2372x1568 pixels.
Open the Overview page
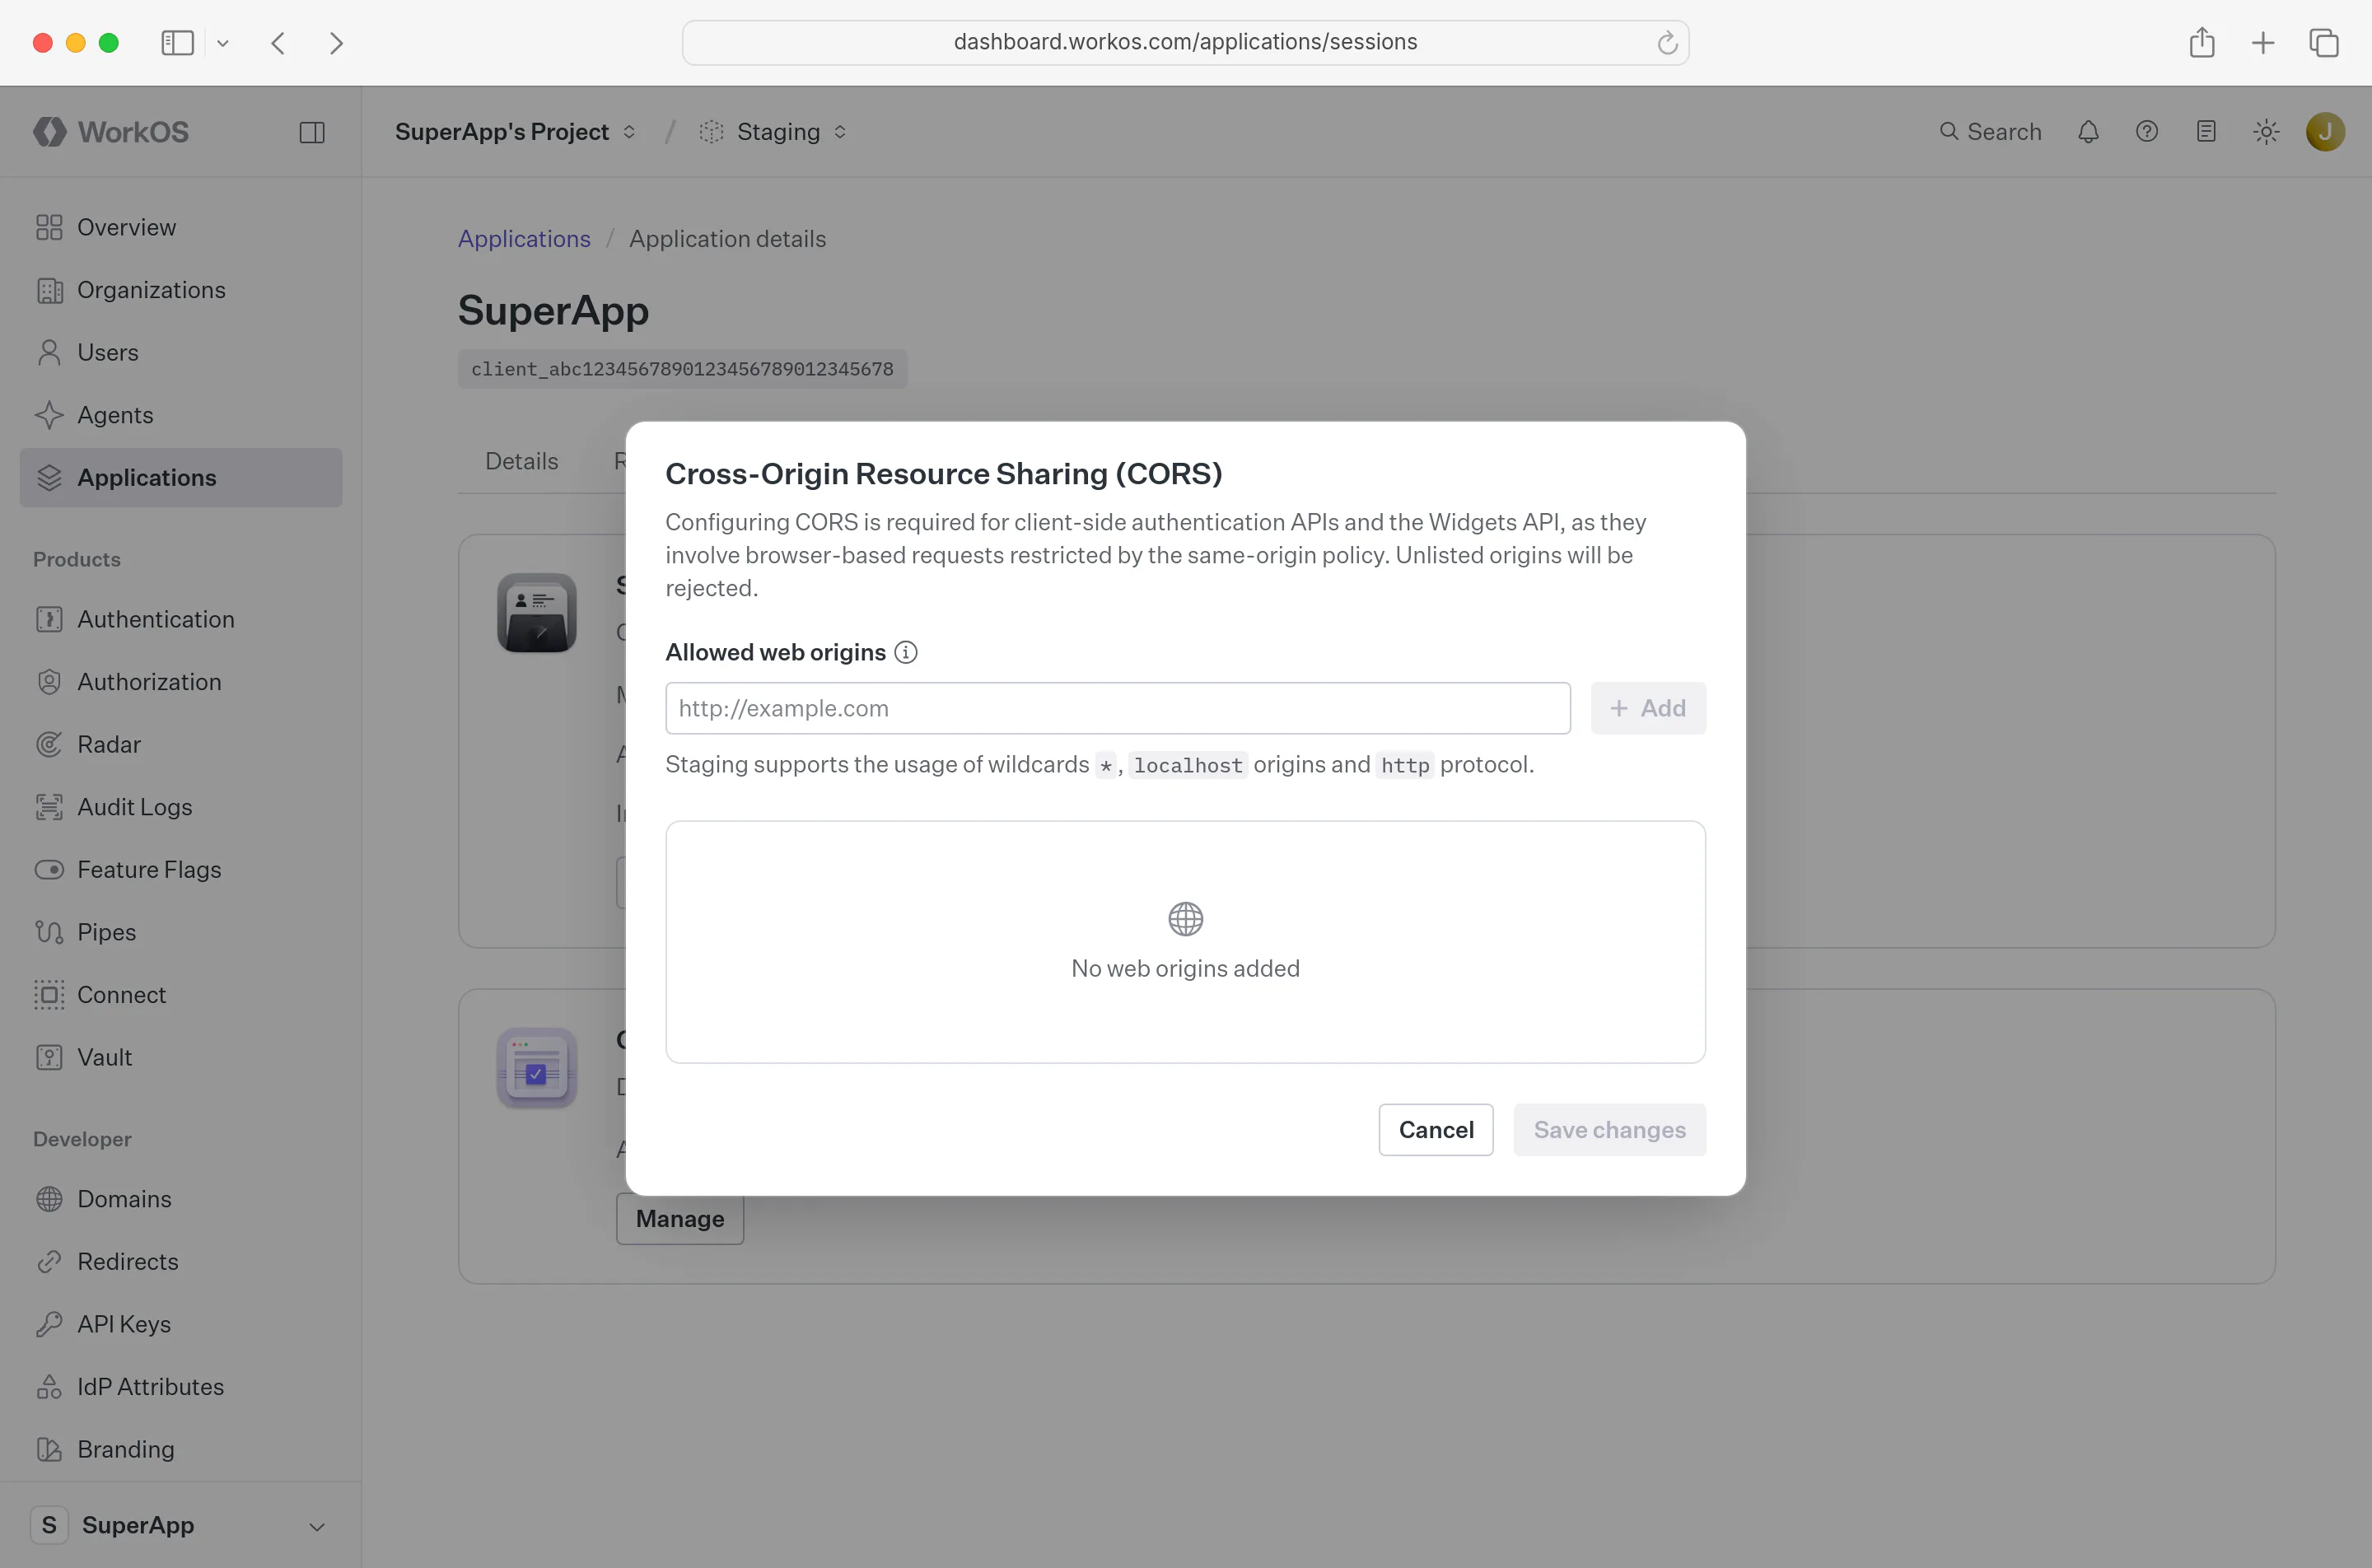coord(181,227)
